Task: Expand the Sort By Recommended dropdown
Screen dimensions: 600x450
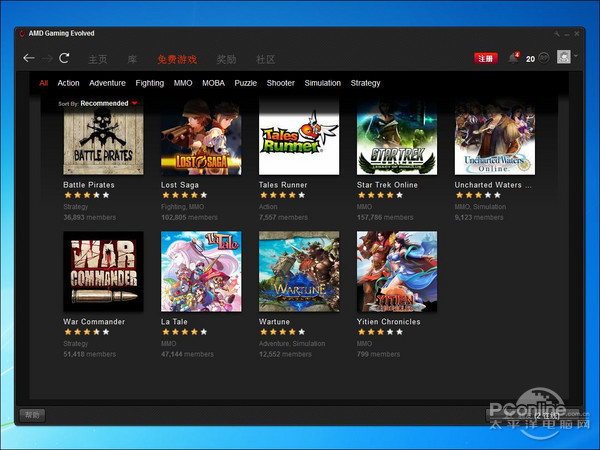Action: point(134,103)
